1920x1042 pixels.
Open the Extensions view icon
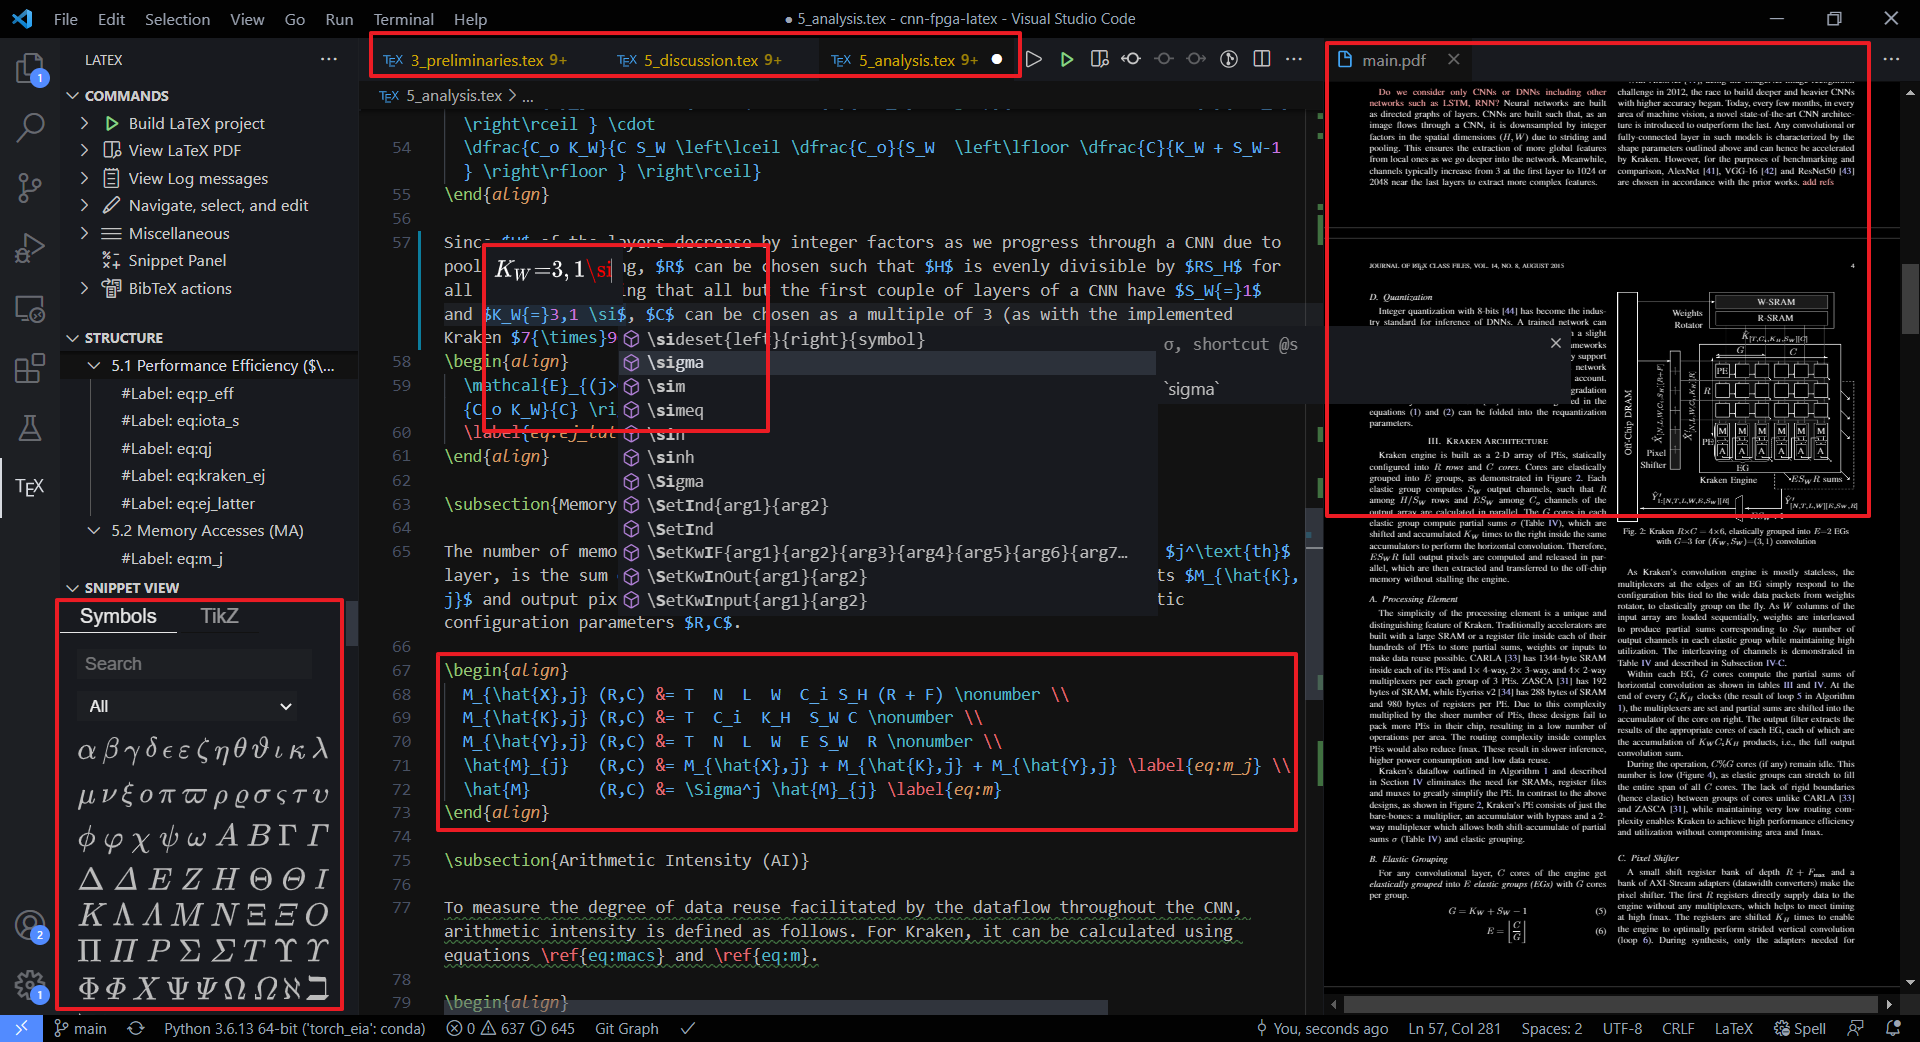pyautogui.click(x=30, y=368)
